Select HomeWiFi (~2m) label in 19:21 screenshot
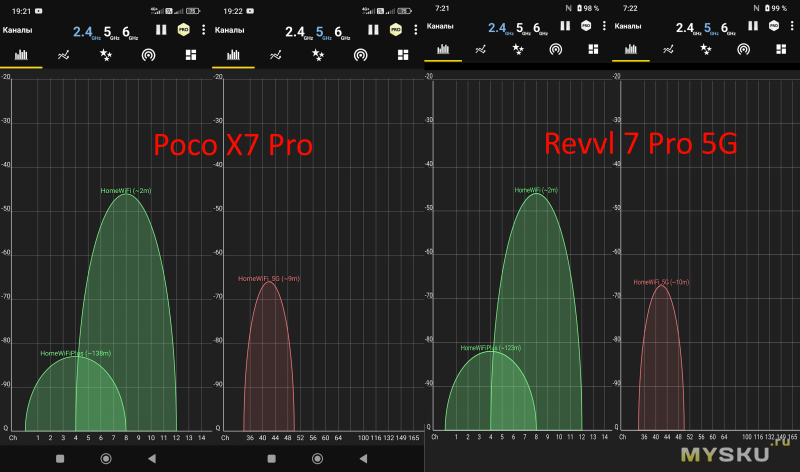The image size is (800, 472). 126,191
